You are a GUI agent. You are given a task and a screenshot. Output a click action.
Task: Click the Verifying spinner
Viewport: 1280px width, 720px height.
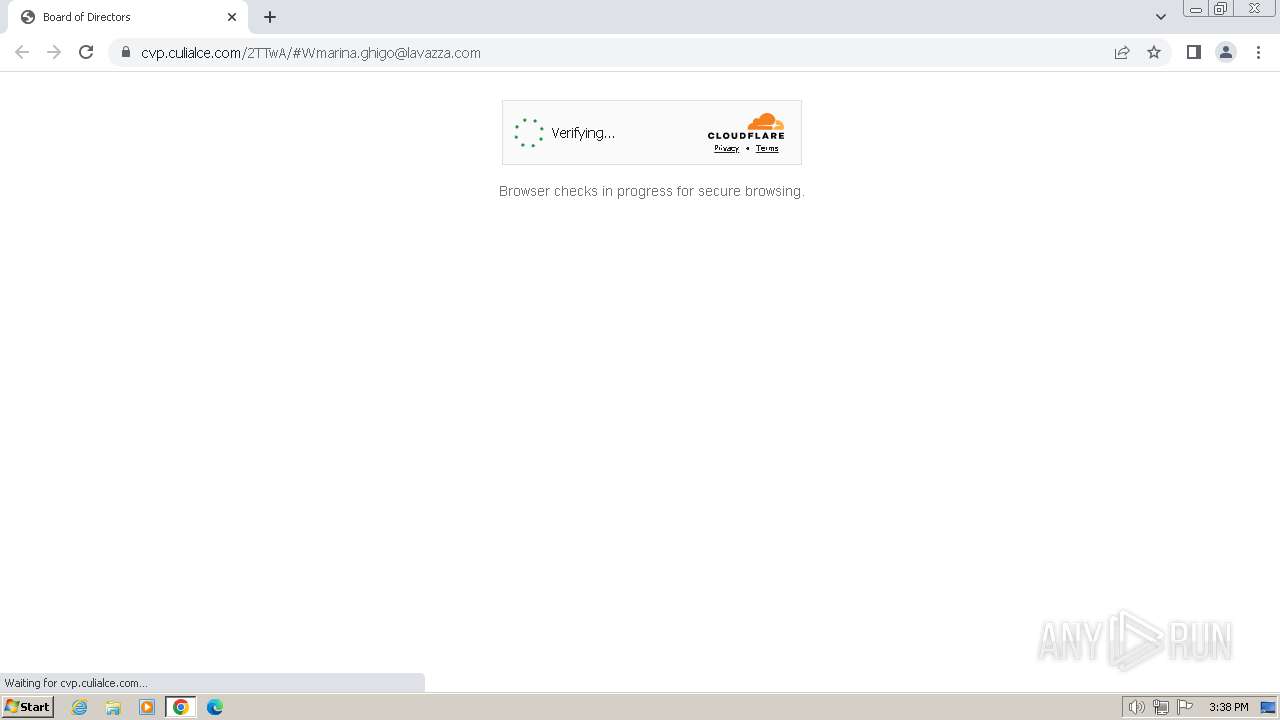[529, 133]
